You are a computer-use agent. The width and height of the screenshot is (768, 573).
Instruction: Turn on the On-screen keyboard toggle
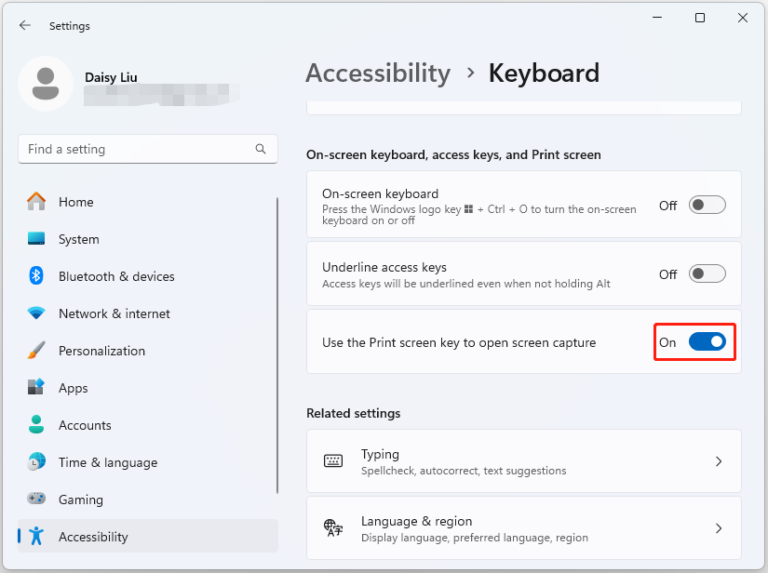pyautogui.click(x=707, y=205)
